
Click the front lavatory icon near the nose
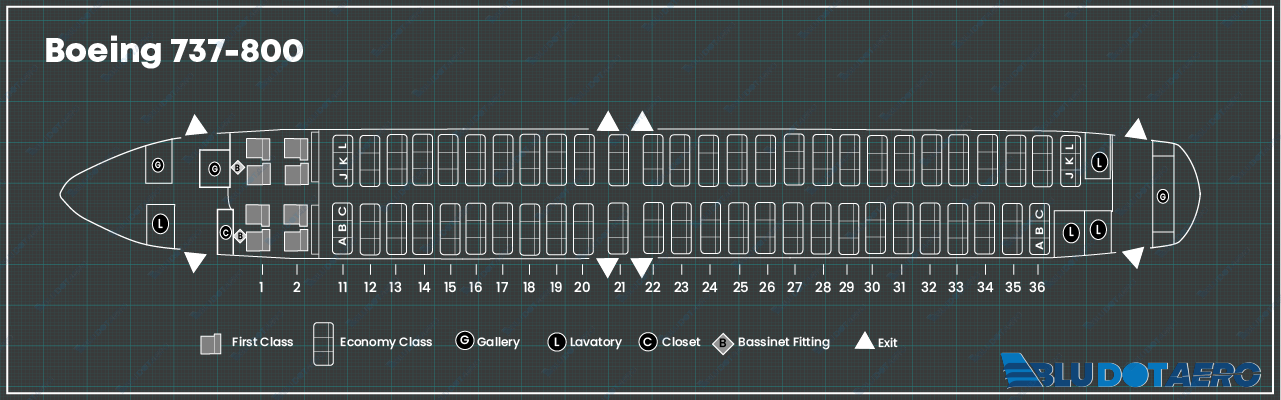pyautogui.click(x=160, y=224)
